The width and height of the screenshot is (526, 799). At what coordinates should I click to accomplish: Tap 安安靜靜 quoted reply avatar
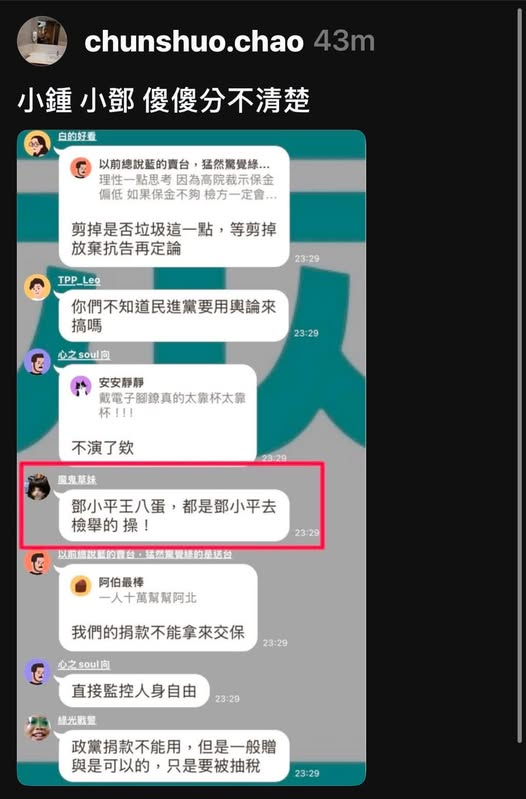(81, 386)
